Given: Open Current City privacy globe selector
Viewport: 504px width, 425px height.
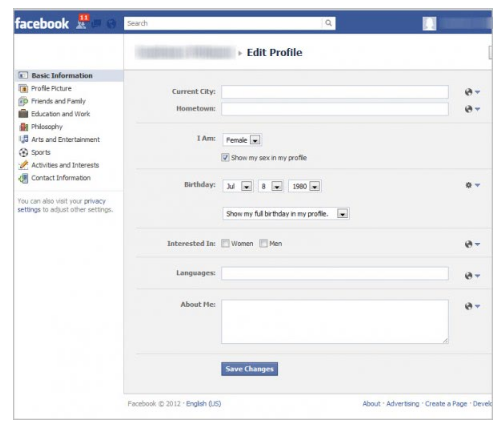Looking at the screenshot, I should 472,92.
